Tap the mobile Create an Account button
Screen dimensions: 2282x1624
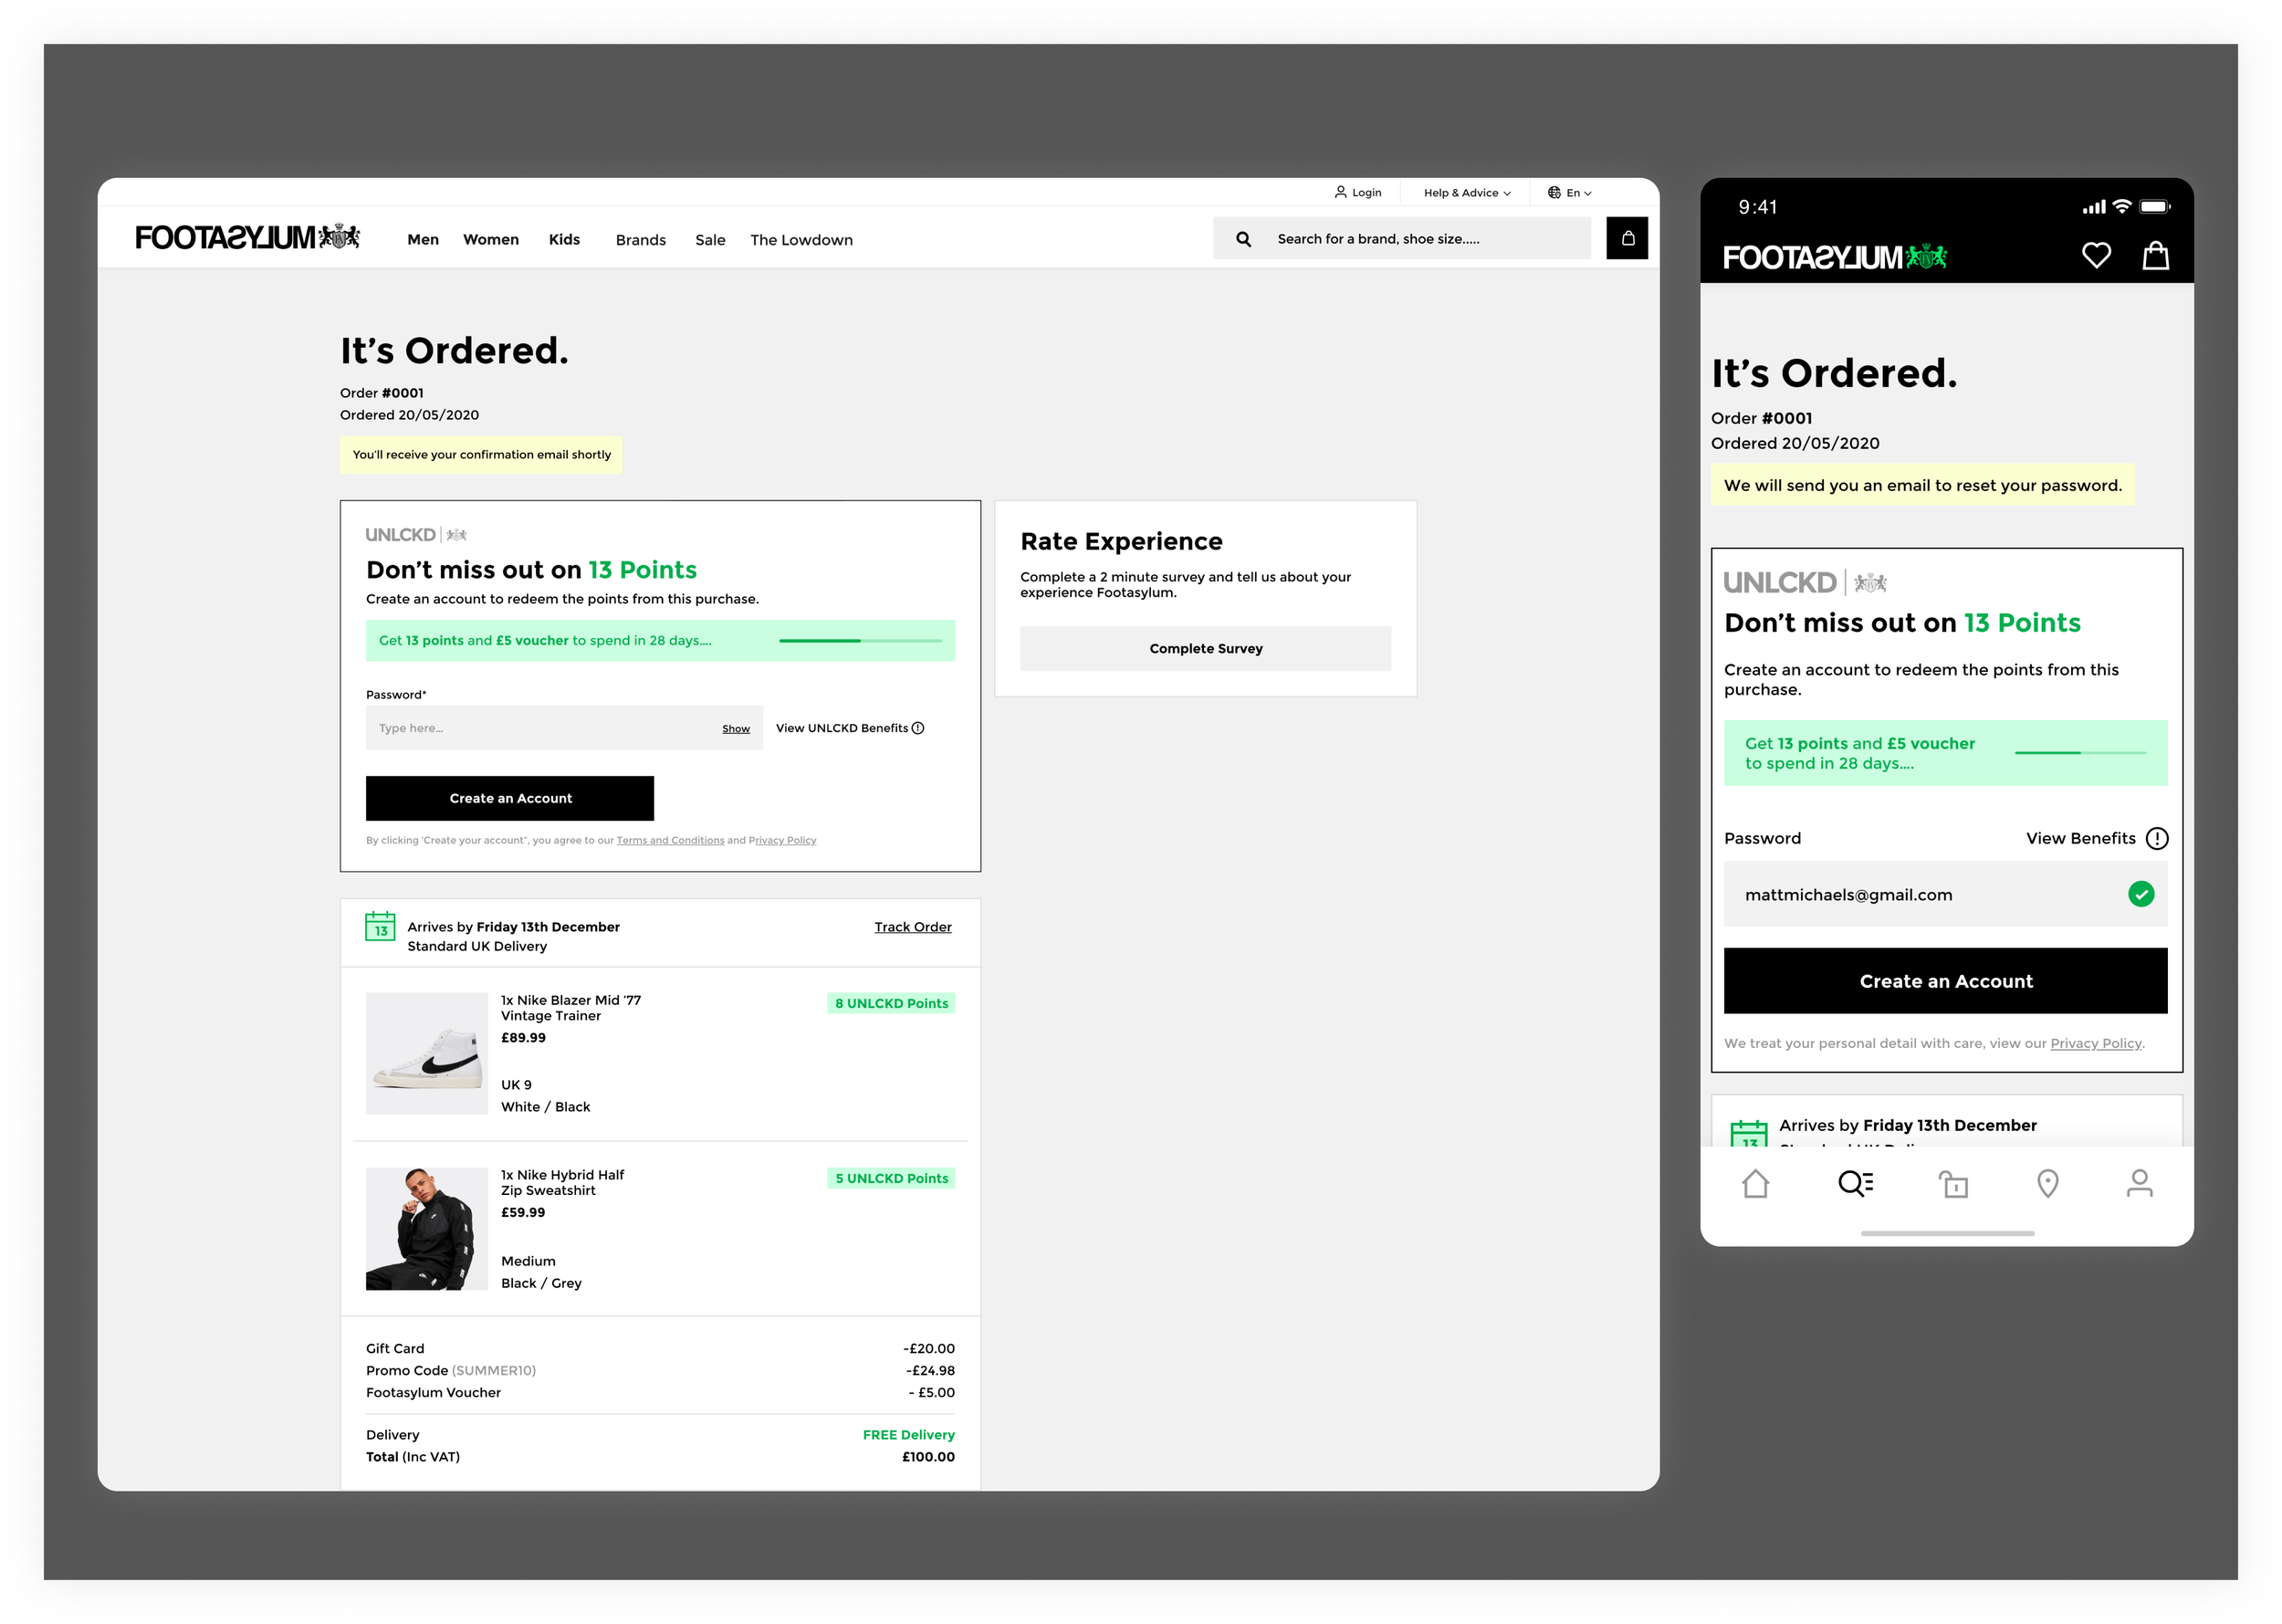[x=1945, y=981]
